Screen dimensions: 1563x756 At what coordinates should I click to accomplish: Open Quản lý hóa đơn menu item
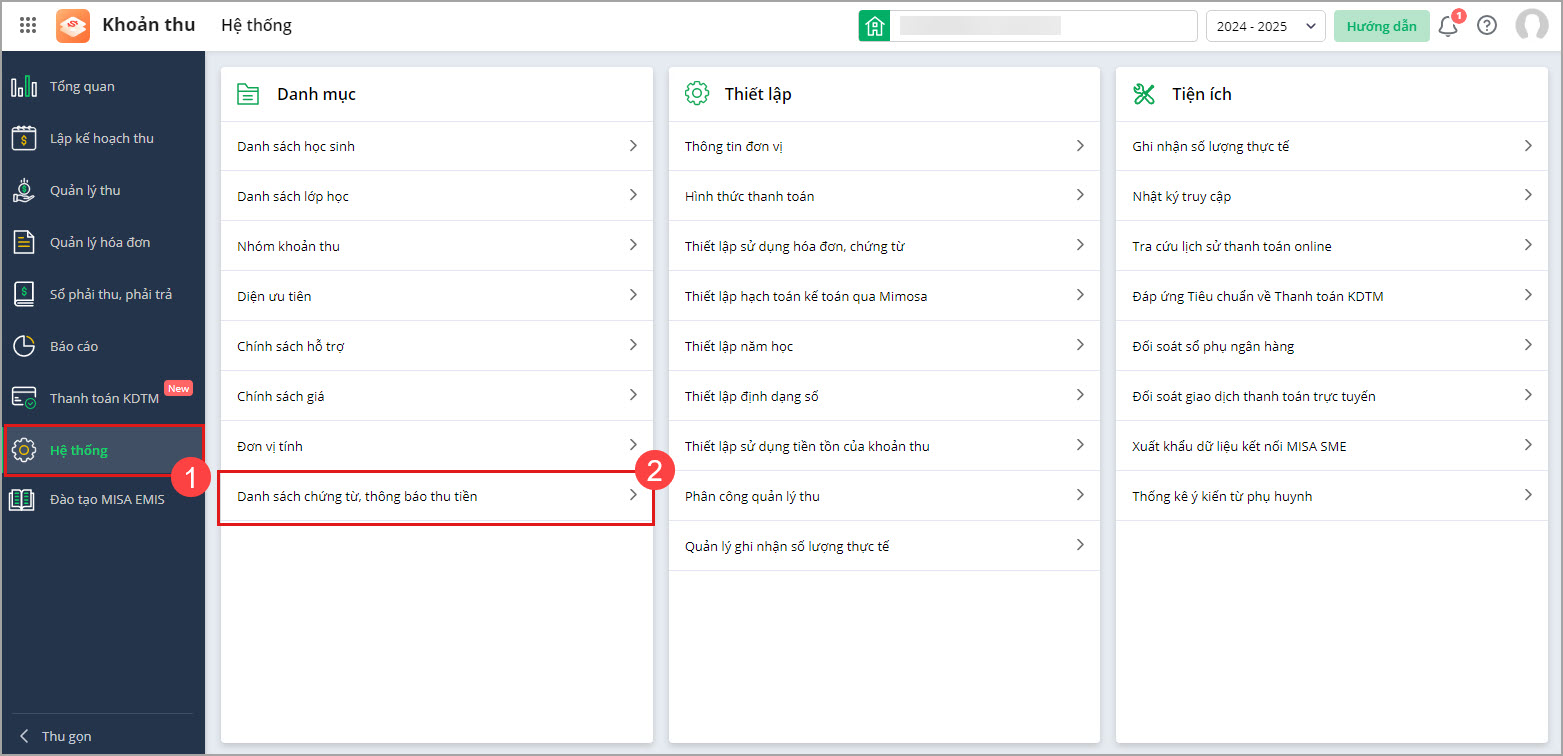(103, 243)
